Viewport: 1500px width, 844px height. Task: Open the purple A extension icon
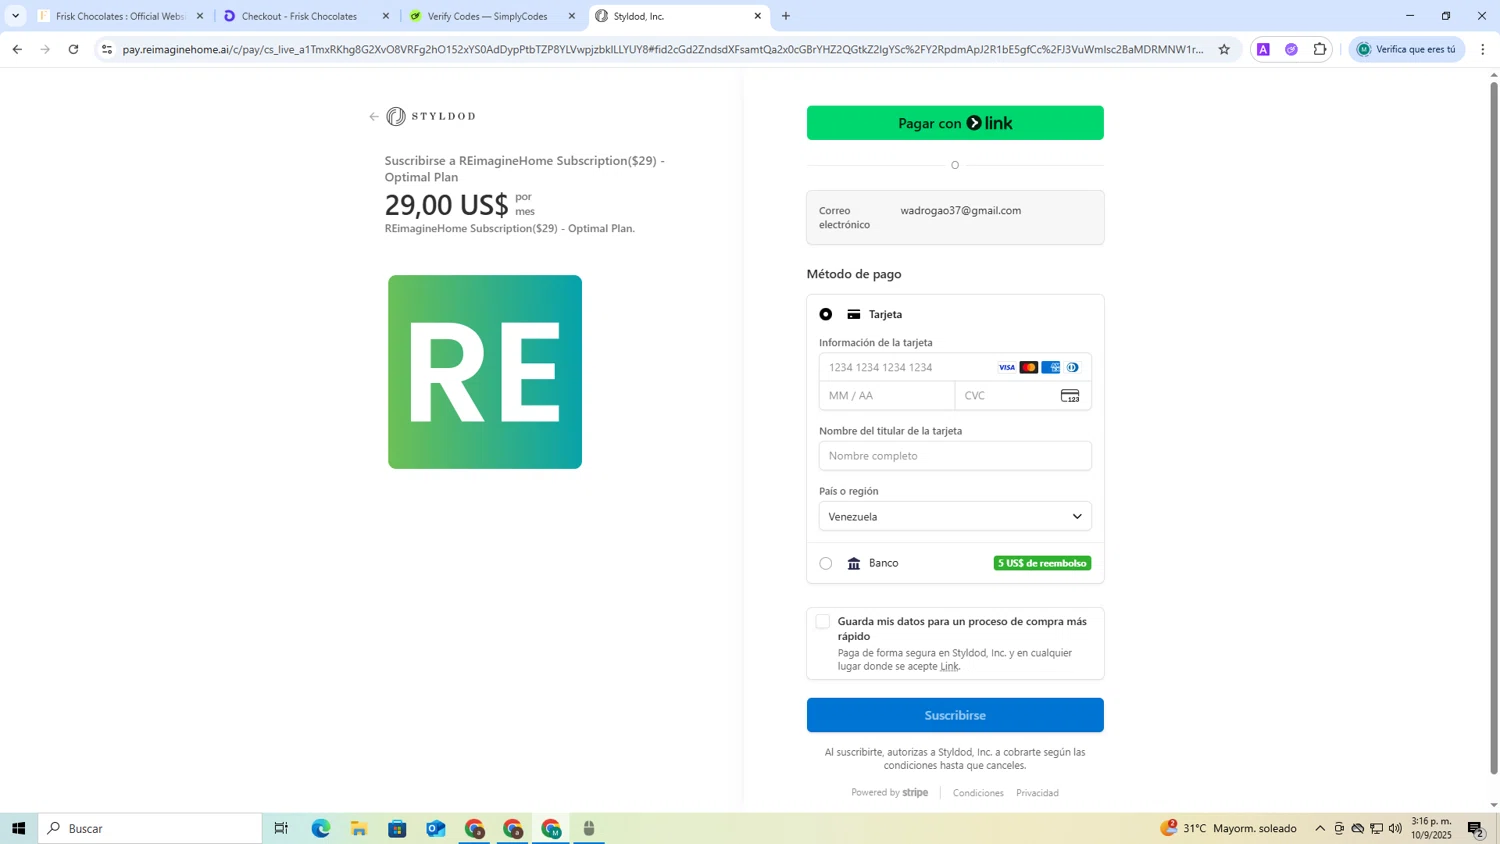[x=1264, y=49]
